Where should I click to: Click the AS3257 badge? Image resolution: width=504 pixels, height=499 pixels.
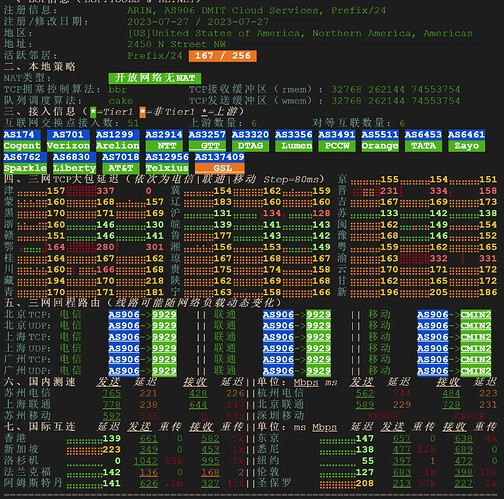207,135
